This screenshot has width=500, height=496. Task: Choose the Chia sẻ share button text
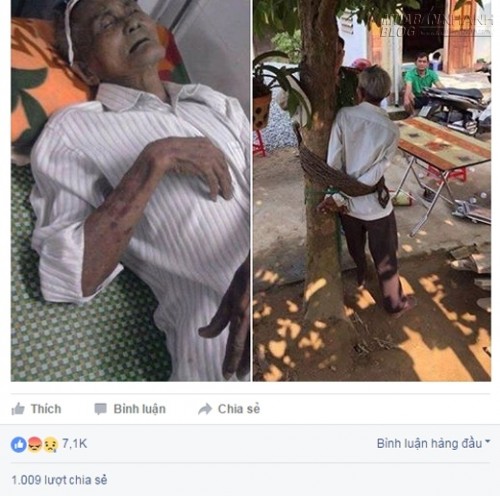click(239, 409)
